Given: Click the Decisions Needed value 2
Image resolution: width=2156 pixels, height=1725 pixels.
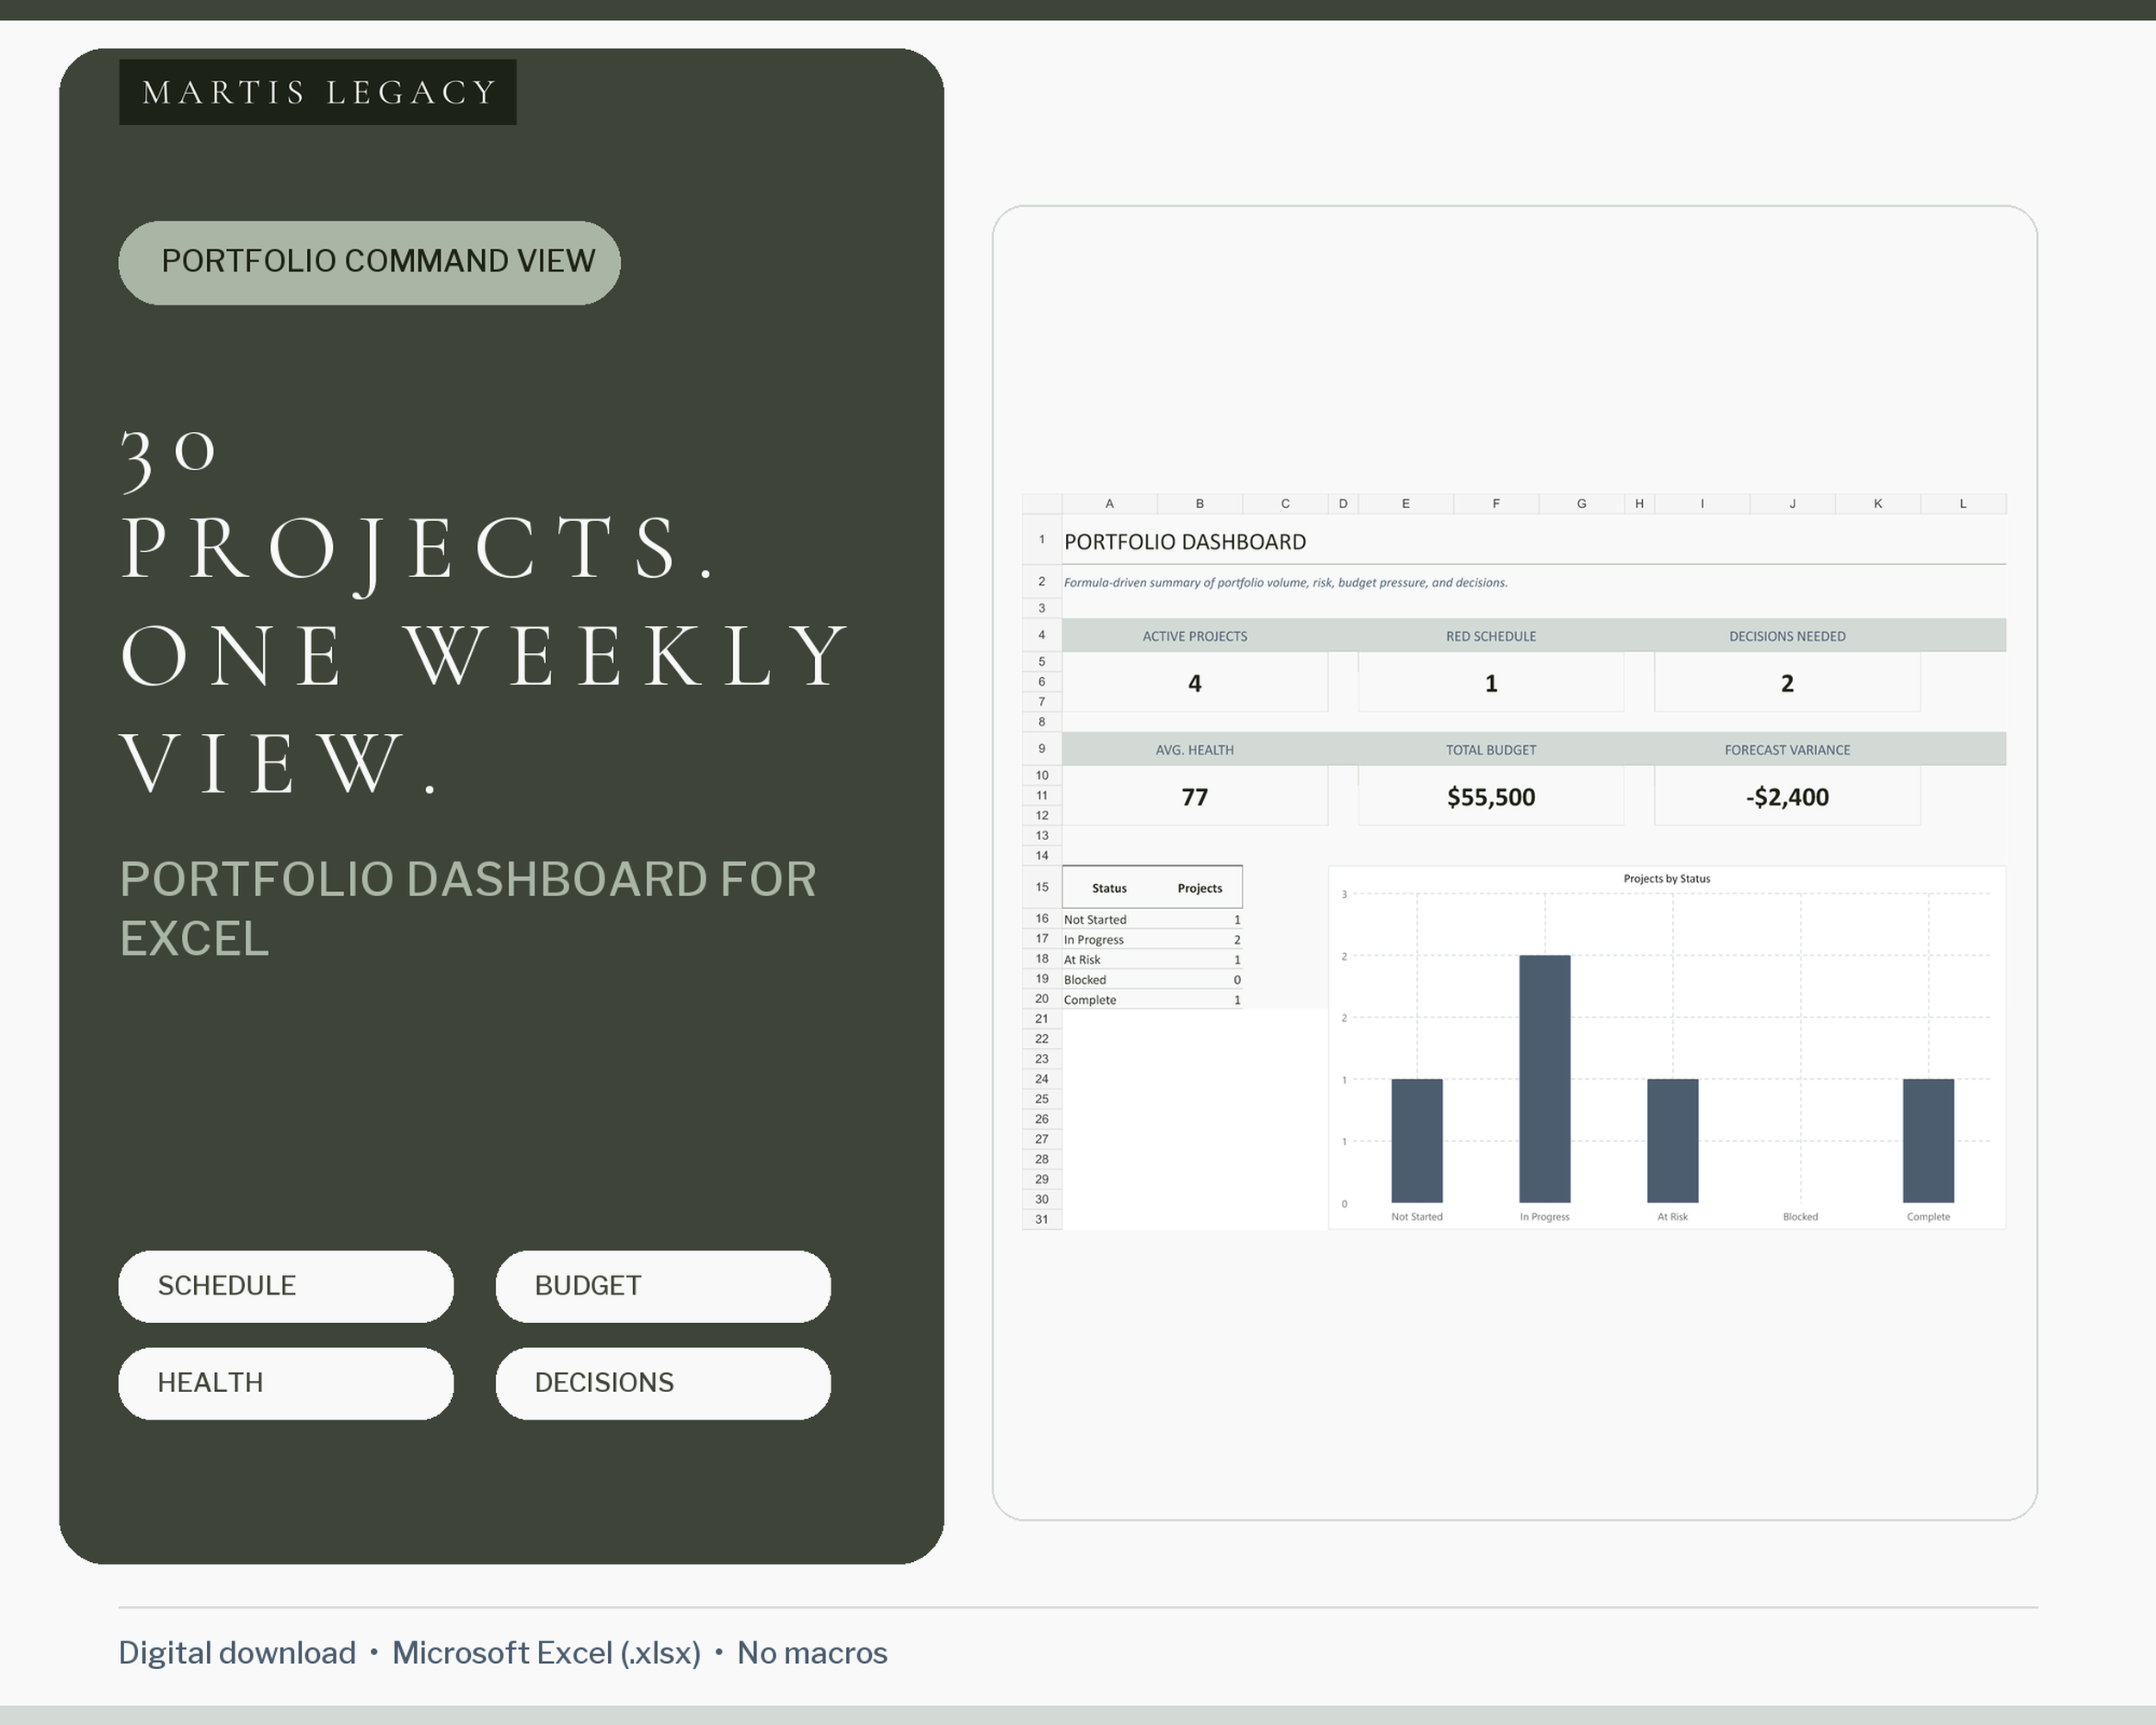Looking at the screenshot, I should [1787, 683].
